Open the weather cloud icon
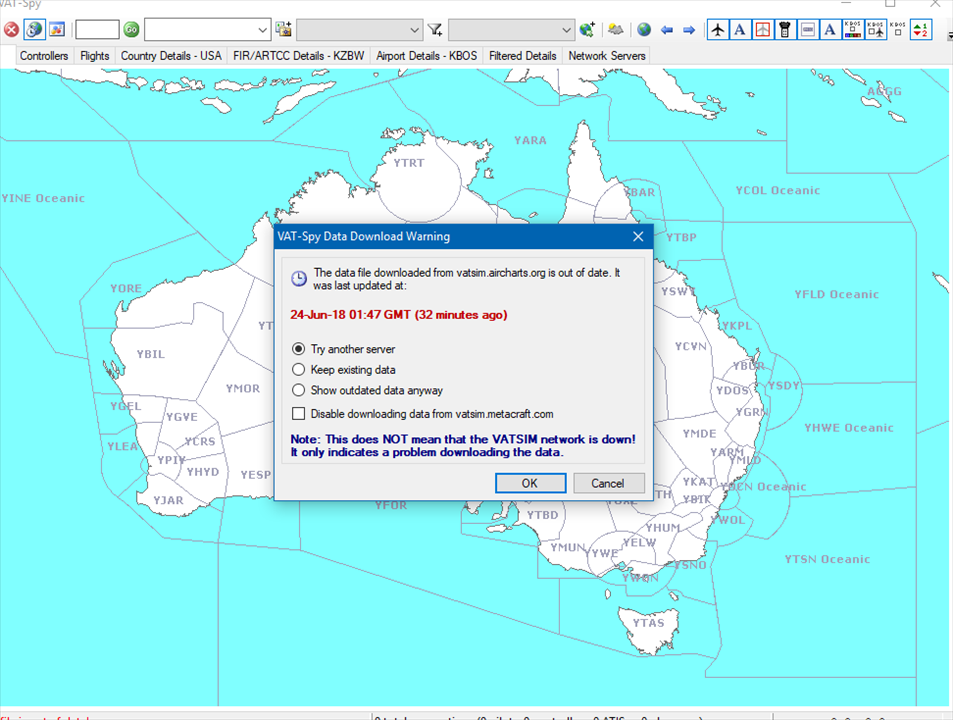 (x=616, y=29)
